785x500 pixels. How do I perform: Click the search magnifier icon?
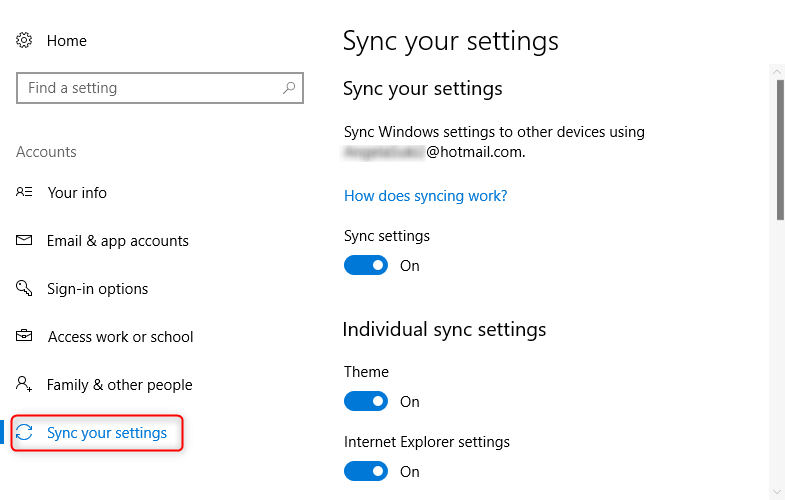289,88
